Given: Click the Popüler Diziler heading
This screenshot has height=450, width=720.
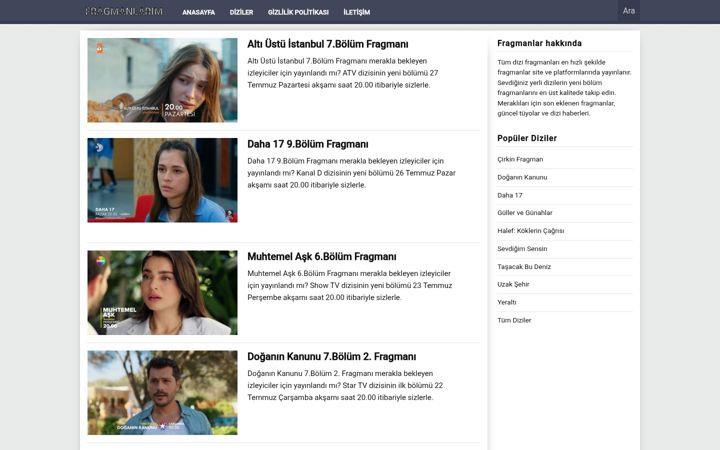Looking at the screenshot, I should tap(527, 138).
